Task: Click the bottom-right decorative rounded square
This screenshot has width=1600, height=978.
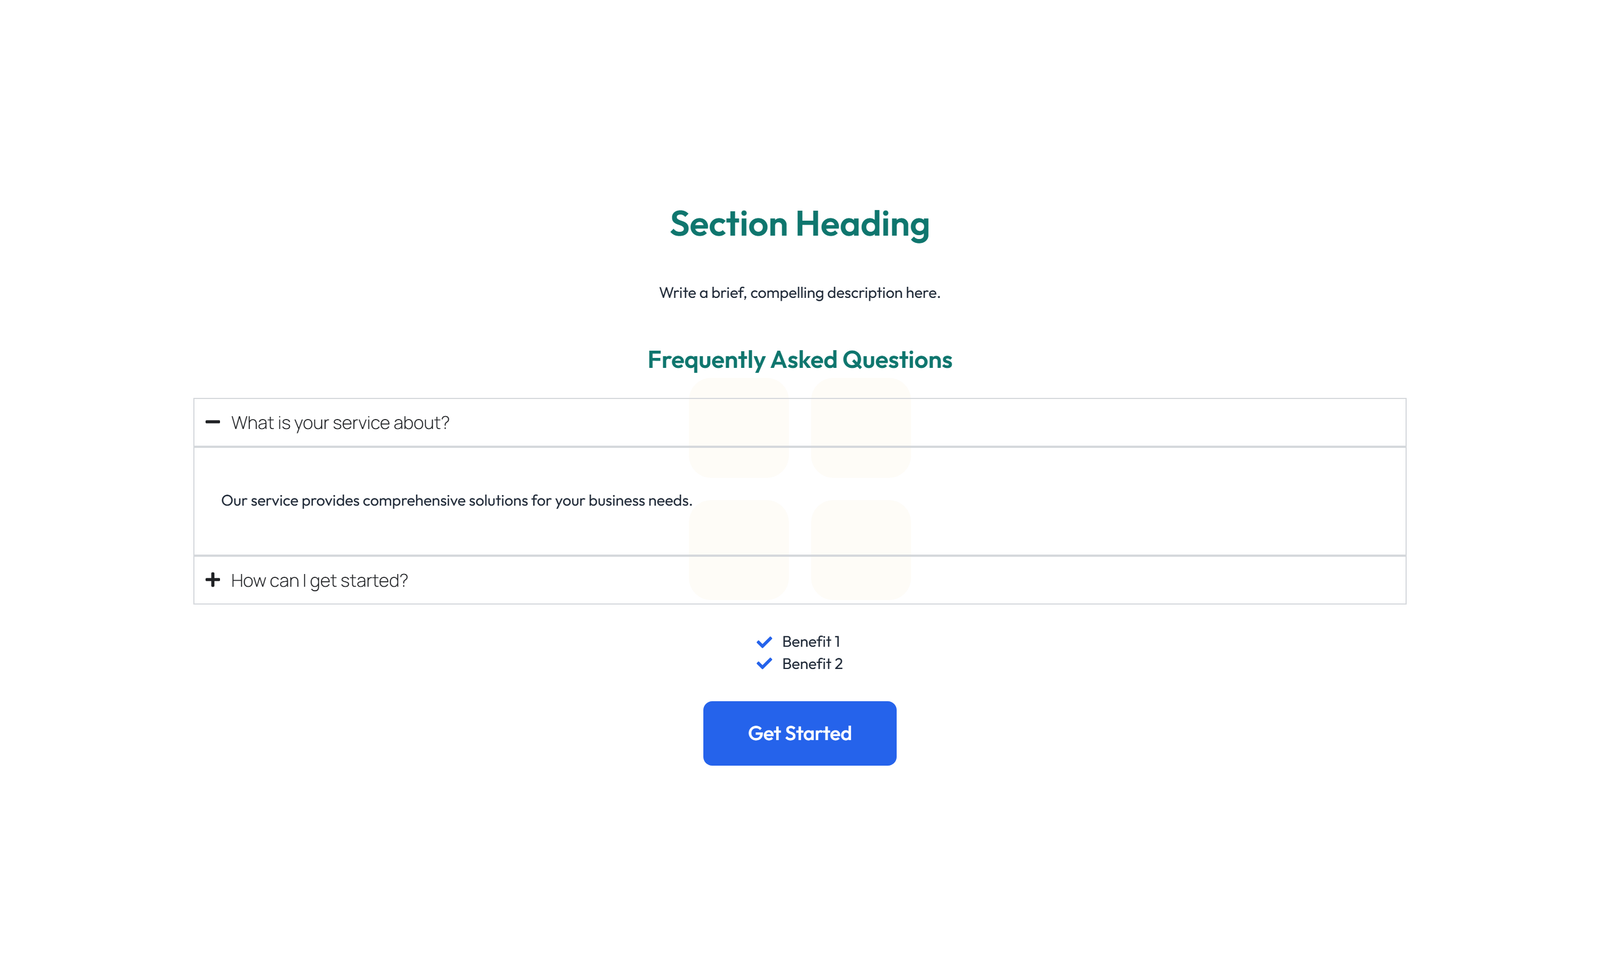Action: tap(860, 549)
